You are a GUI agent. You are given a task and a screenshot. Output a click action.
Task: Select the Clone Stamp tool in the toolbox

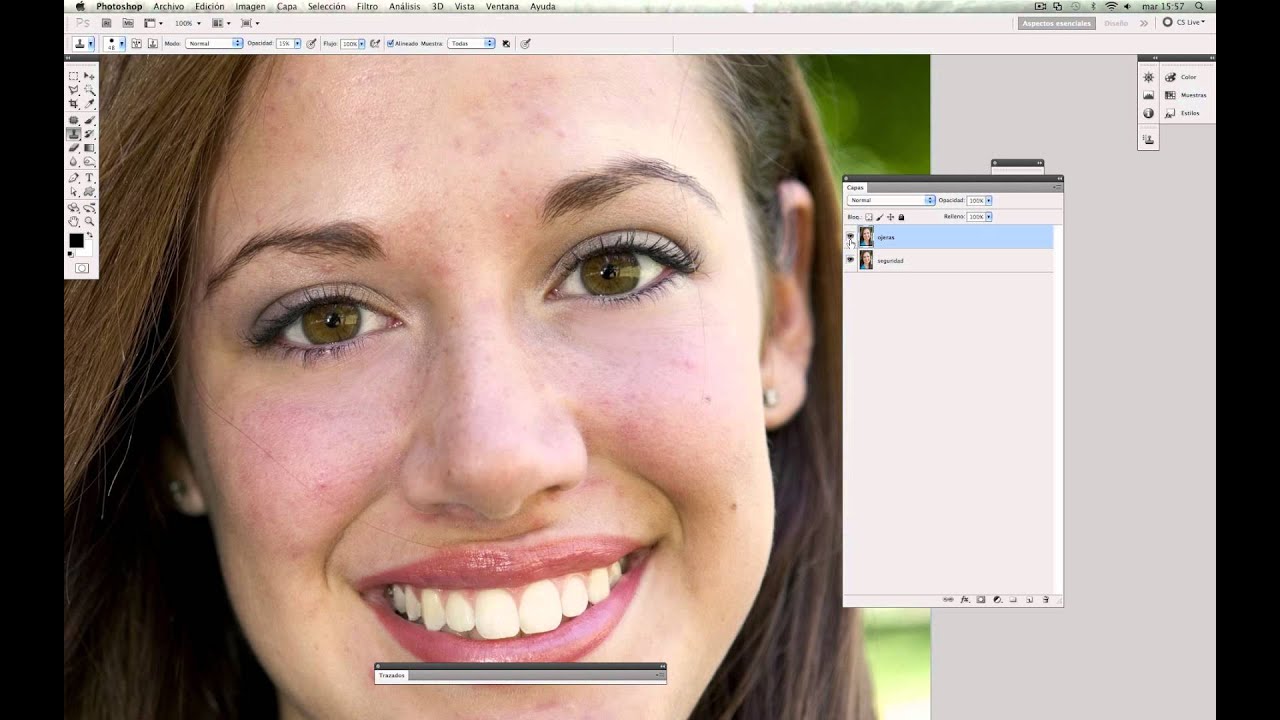pos(74,133)
